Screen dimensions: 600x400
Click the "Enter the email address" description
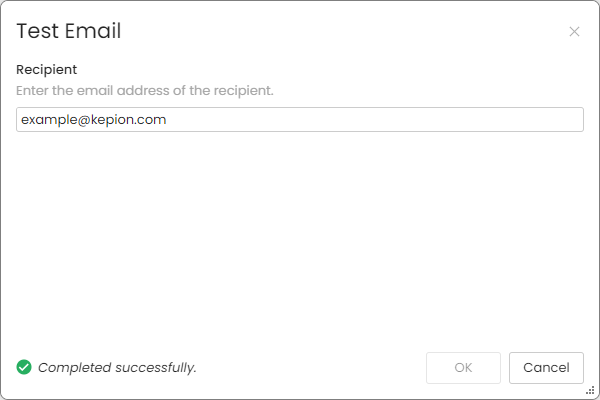[x=145, y=91]
